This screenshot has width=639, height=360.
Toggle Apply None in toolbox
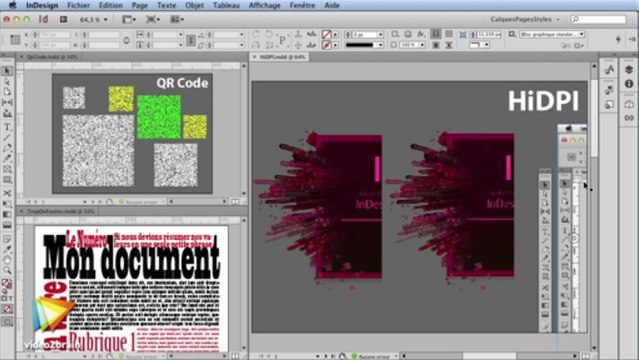[x=7, y=309]
